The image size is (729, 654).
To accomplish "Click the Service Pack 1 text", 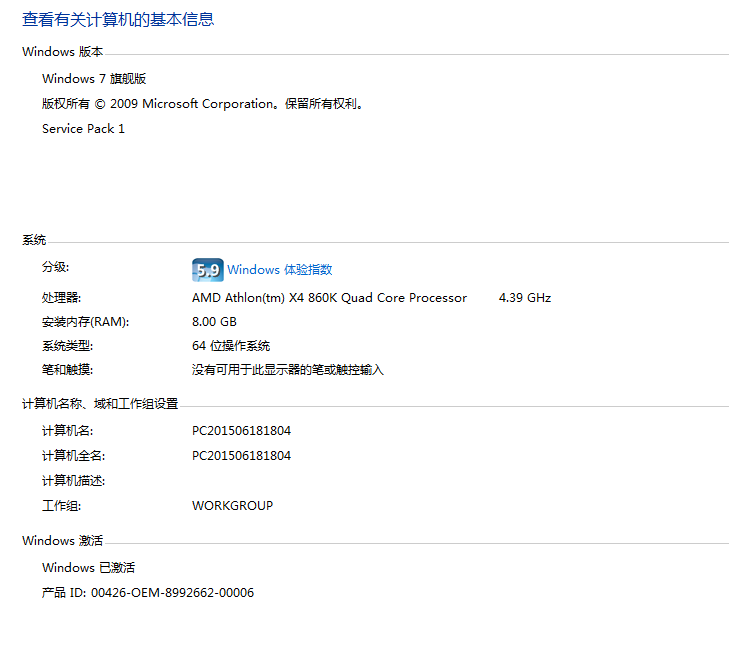I will pyautogui.click(x=83, y=129).
